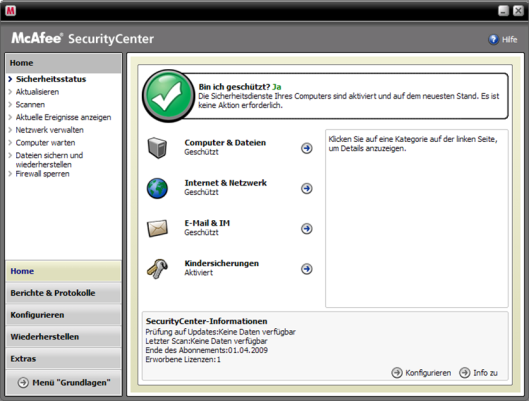Expand details arrow for E-Mail & IM

click(307, 229)
